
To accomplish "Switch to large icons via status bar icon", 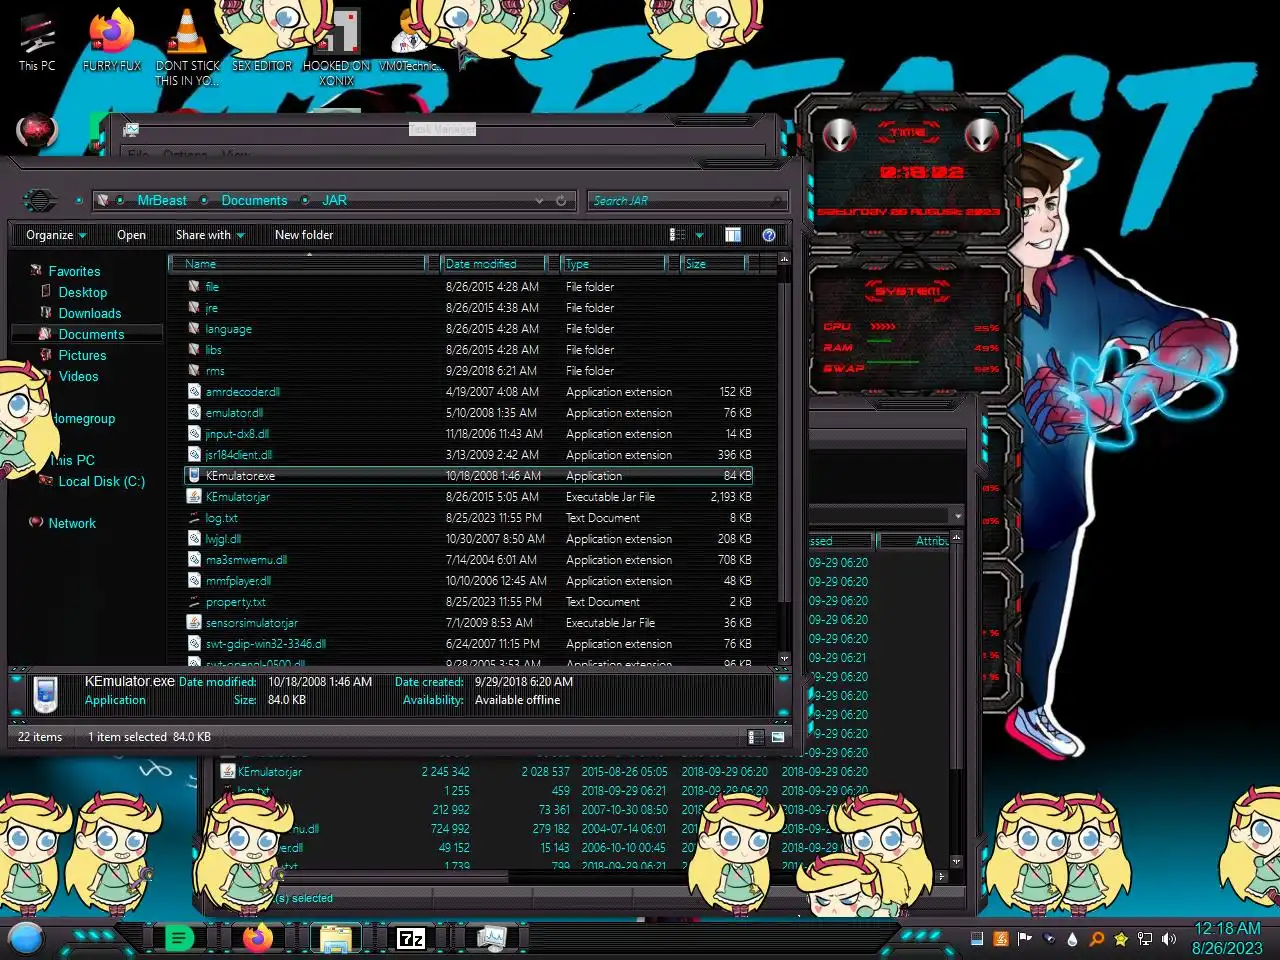I will click(778, 737).
